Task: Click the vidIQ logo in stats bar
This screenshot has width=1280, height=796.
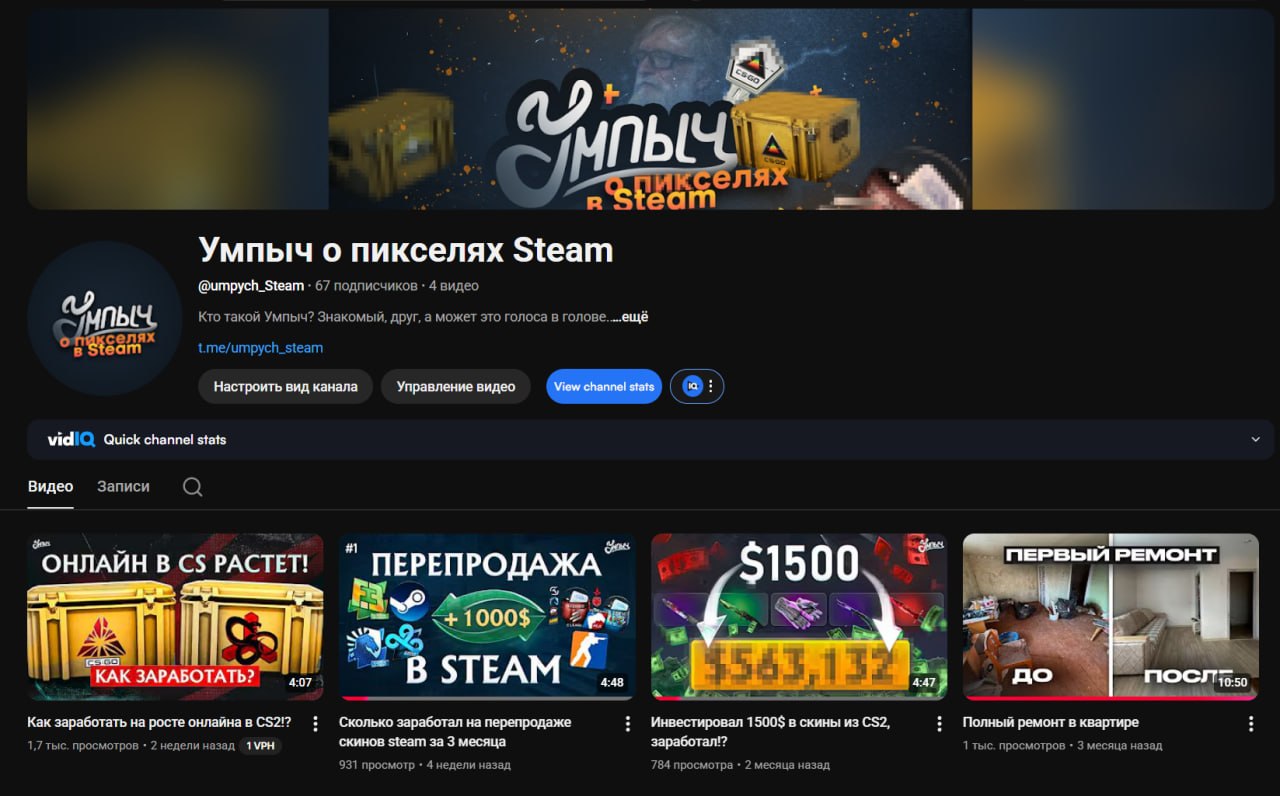Action: coord(71,440)
